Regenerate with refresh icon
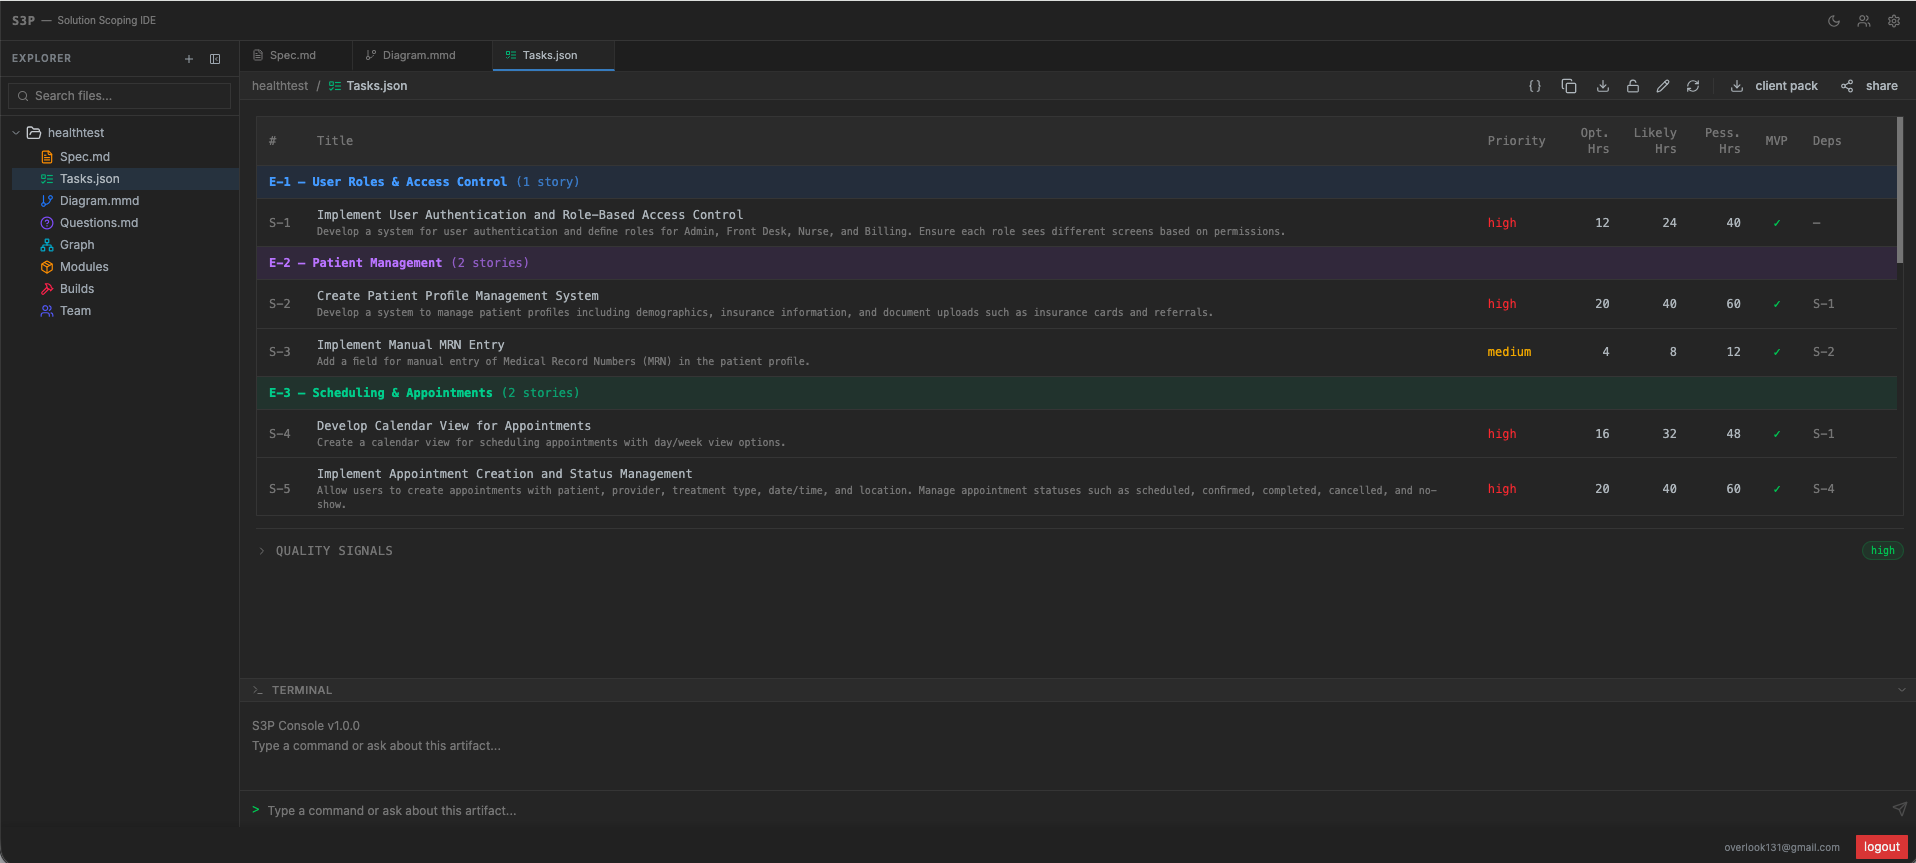Viewport: 1916px width, 863px height. (1693, 86)
